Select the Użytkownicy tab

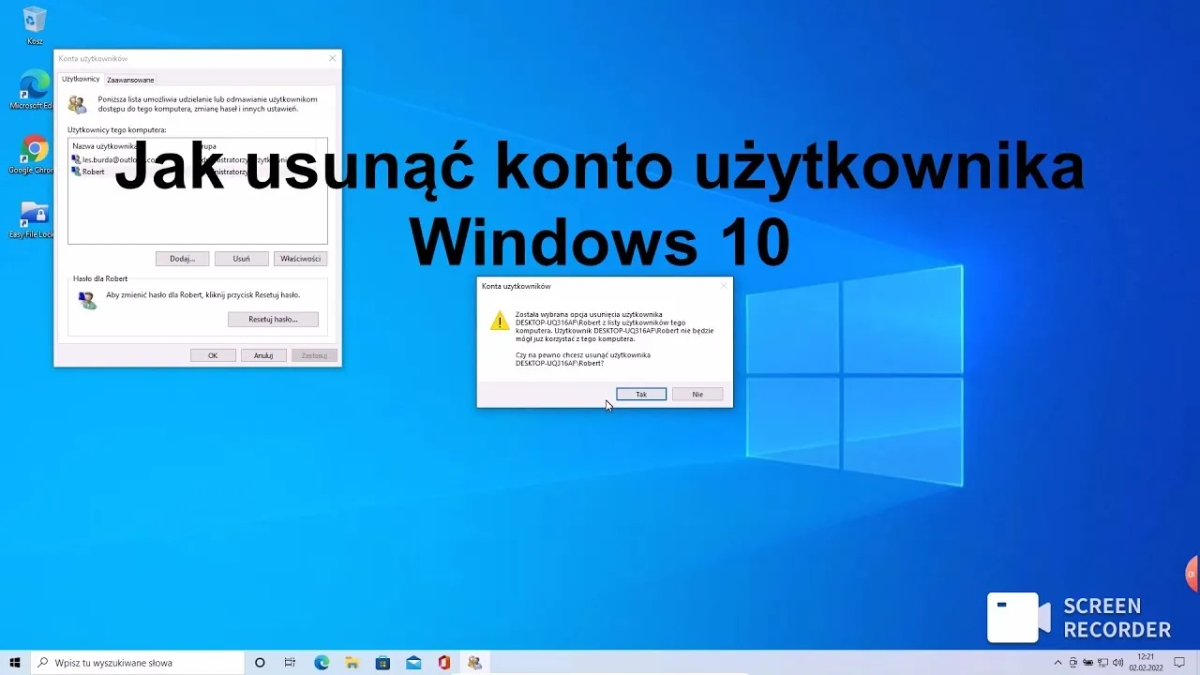tap(80, 79)
